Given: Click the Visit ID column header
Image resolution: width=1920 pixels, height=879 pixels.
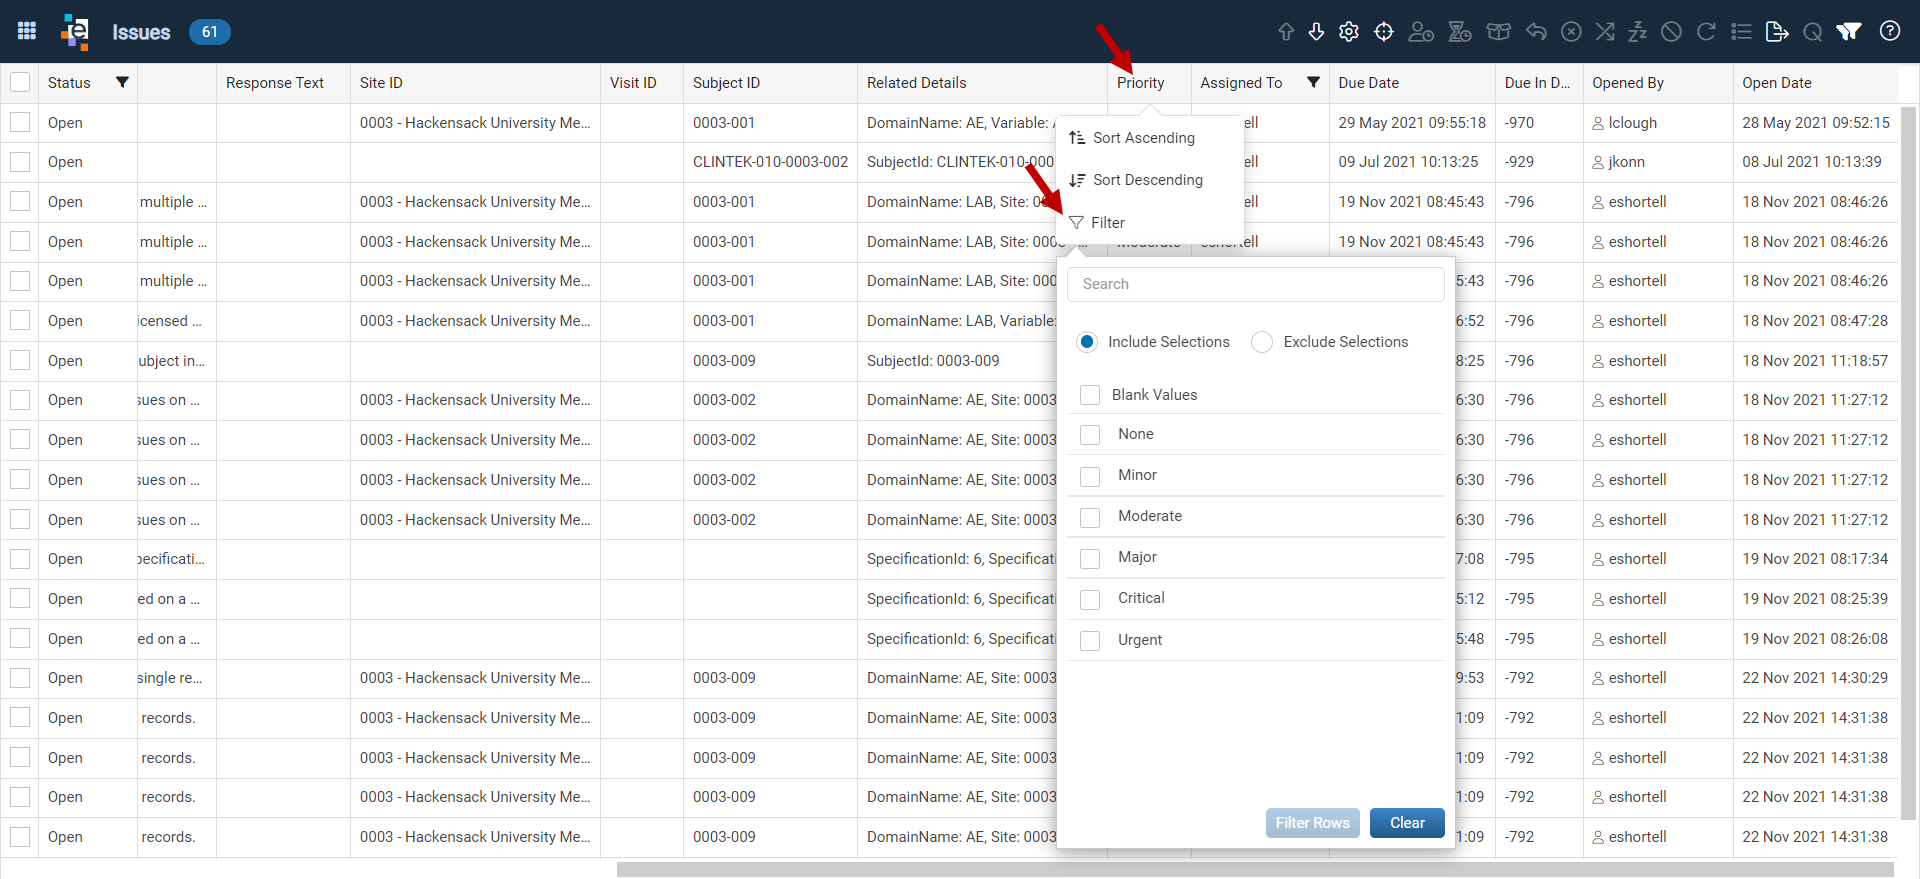Looking at the screenshot, I should coord(633,83).
